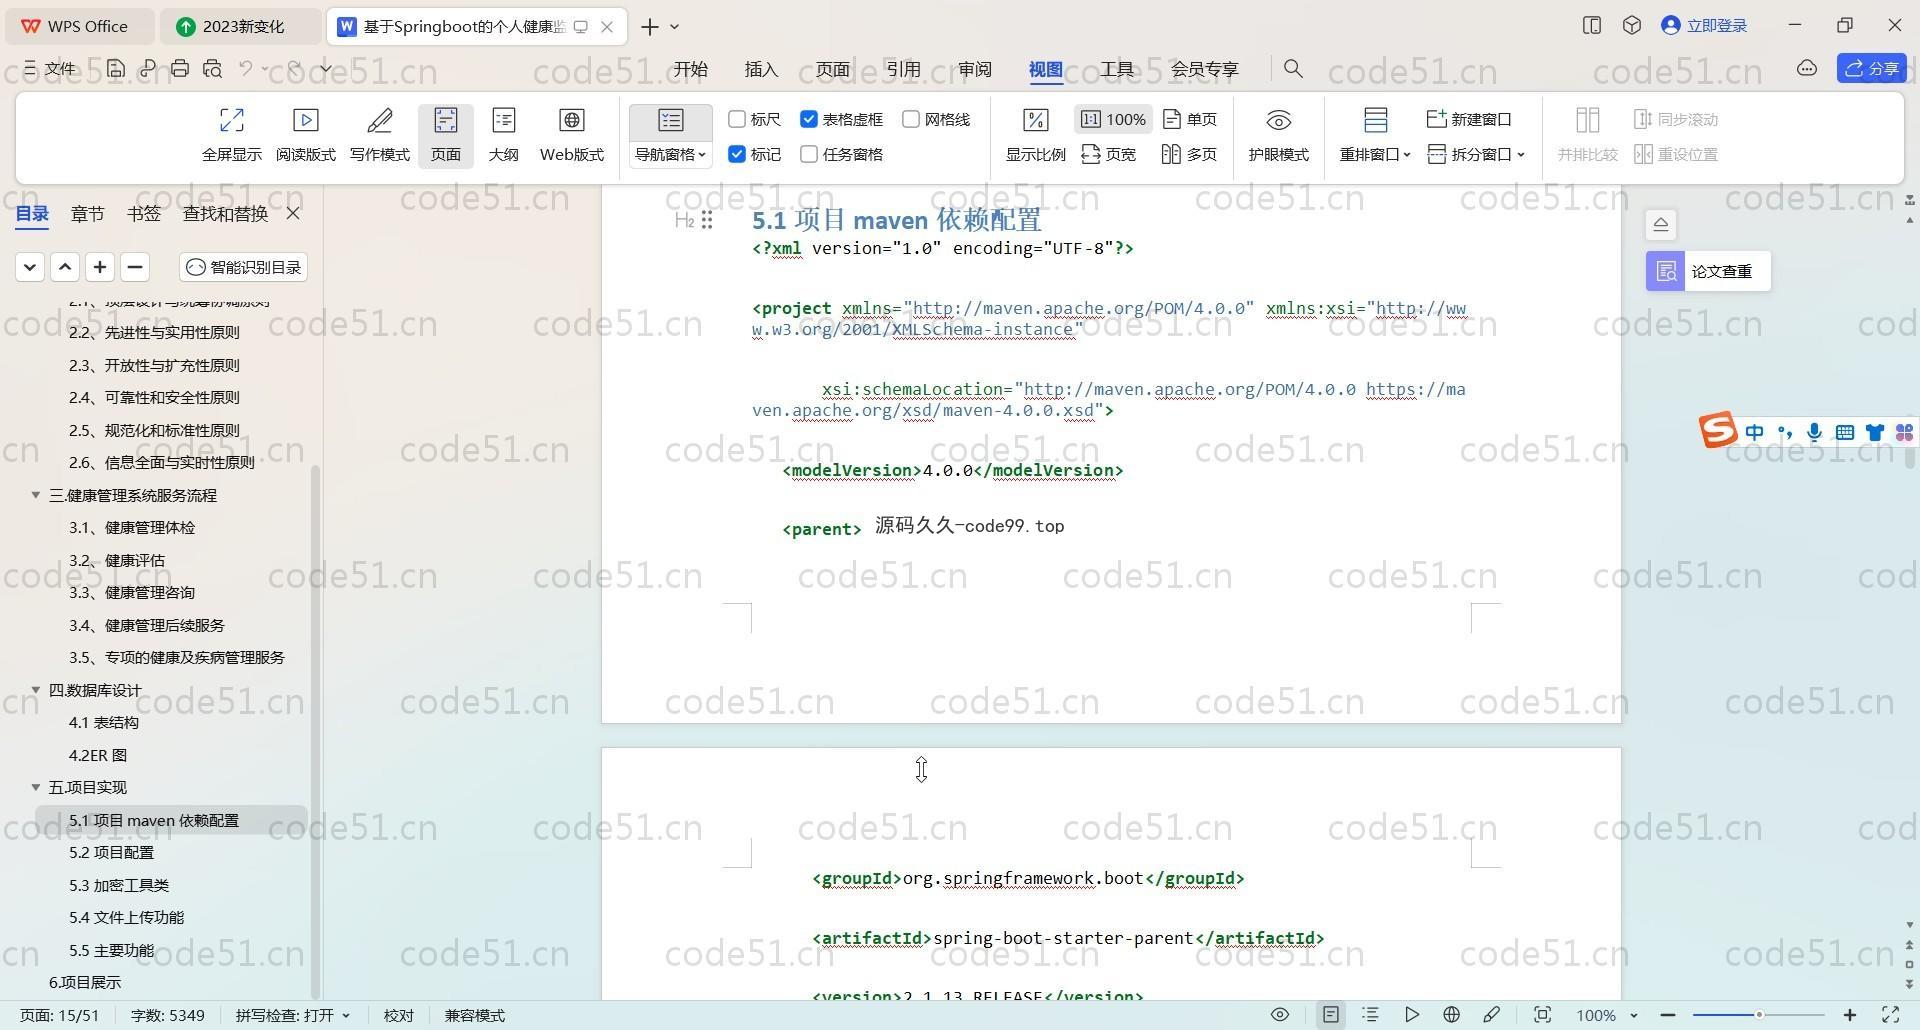Go to 4.2ER 图 in outline
1920x1030 pixels.
[98, 755]
